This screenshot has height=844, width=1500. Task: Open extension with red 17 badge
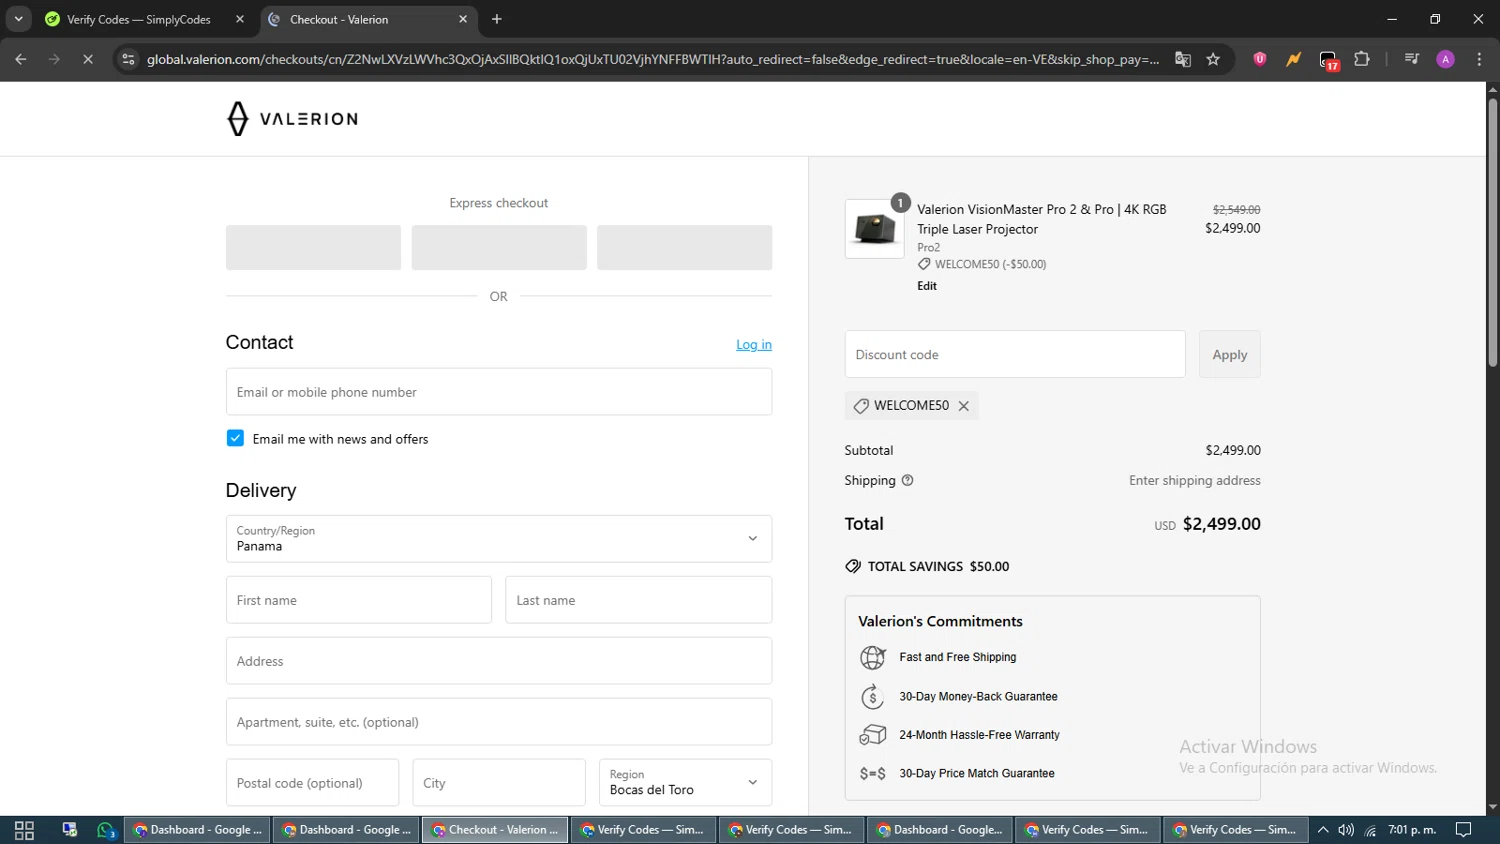(1328, 60)
